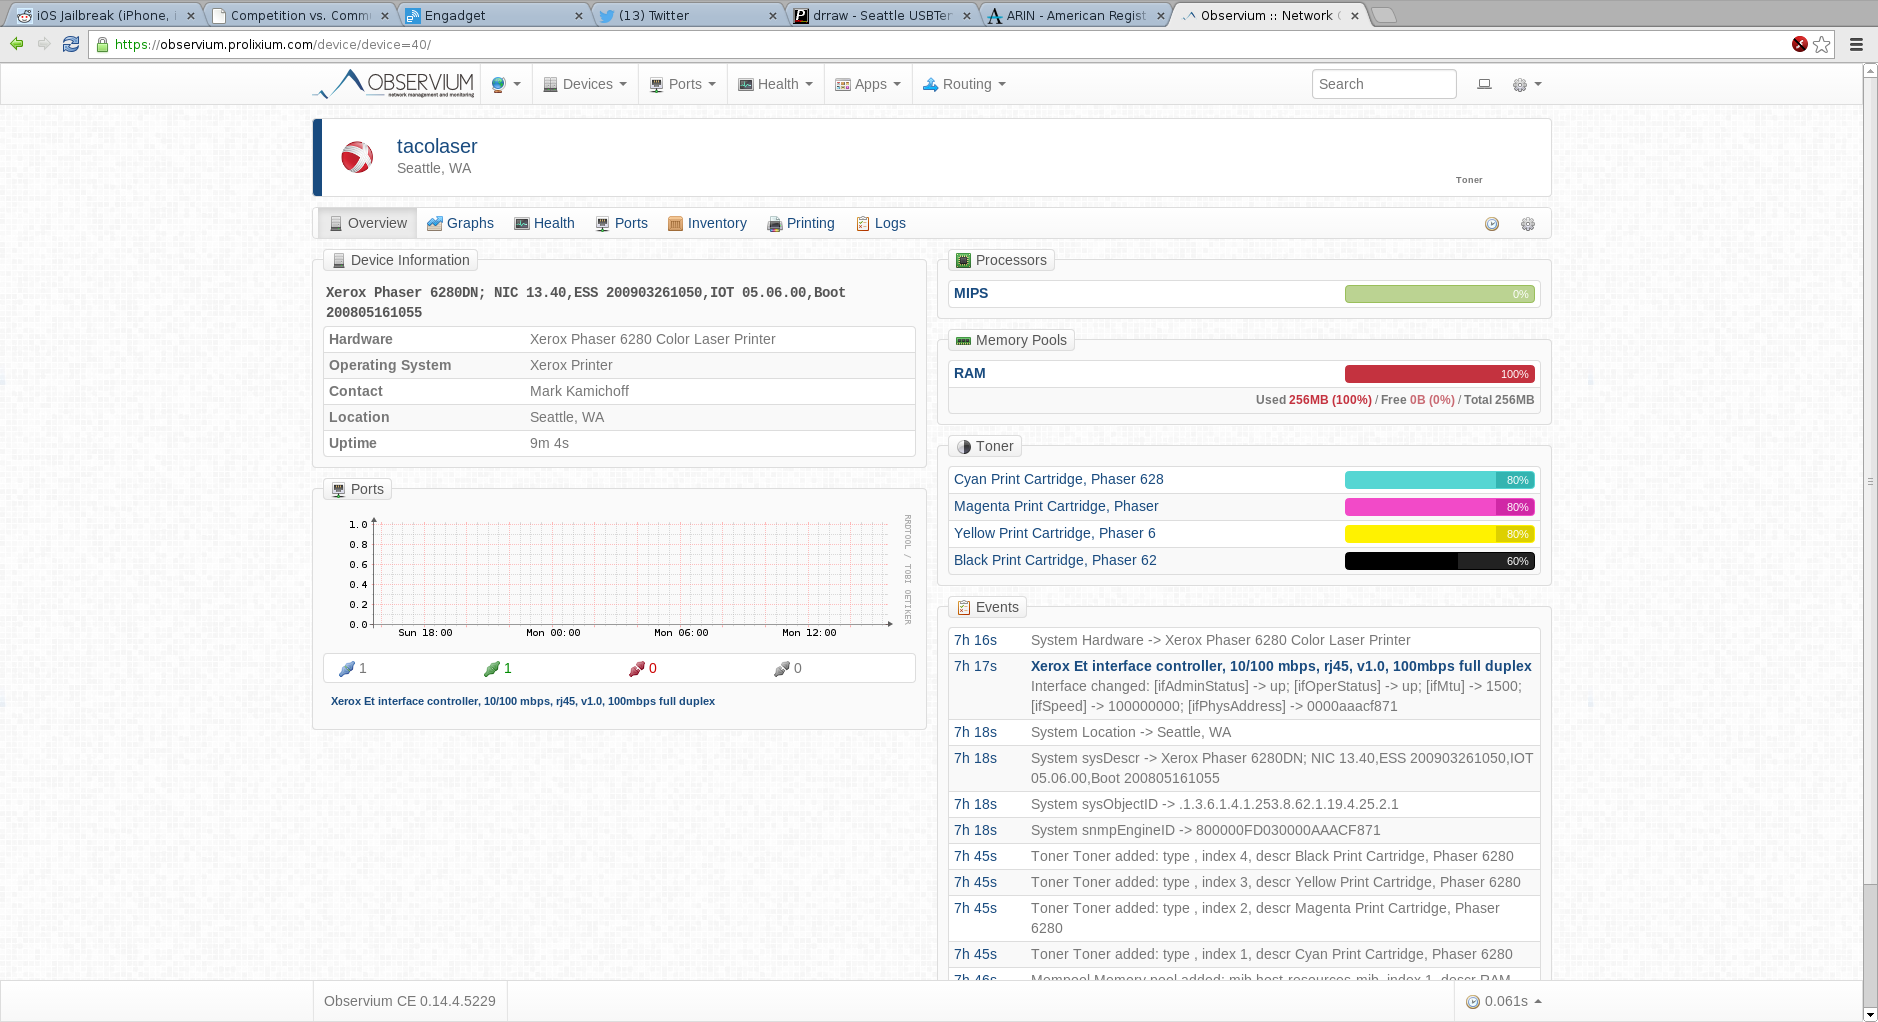The width and height of the screenshot is (1878, 1022).
Task: Click the green up ports icon
Action: coord(492,668)
